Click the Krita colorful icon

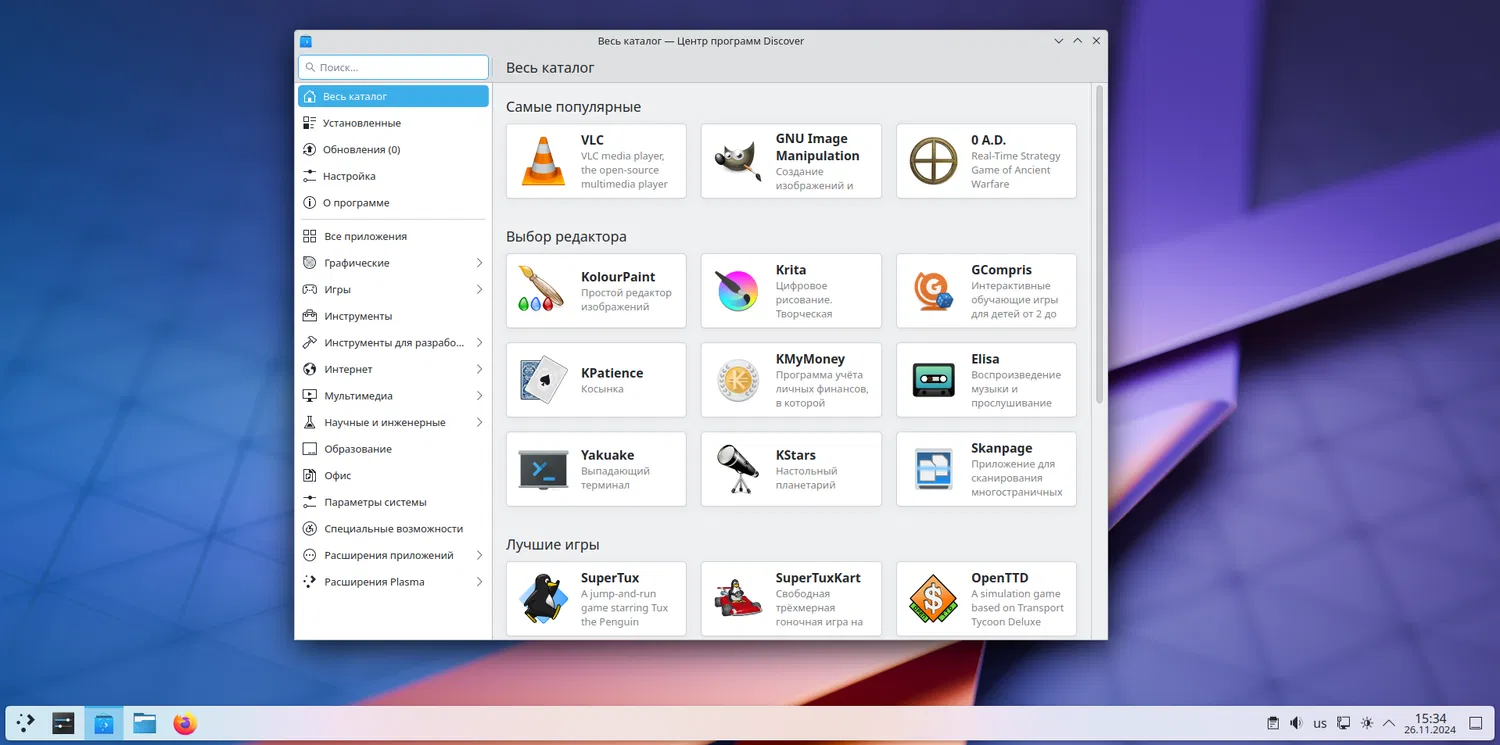pyautogui.click(x=739, y=291)
